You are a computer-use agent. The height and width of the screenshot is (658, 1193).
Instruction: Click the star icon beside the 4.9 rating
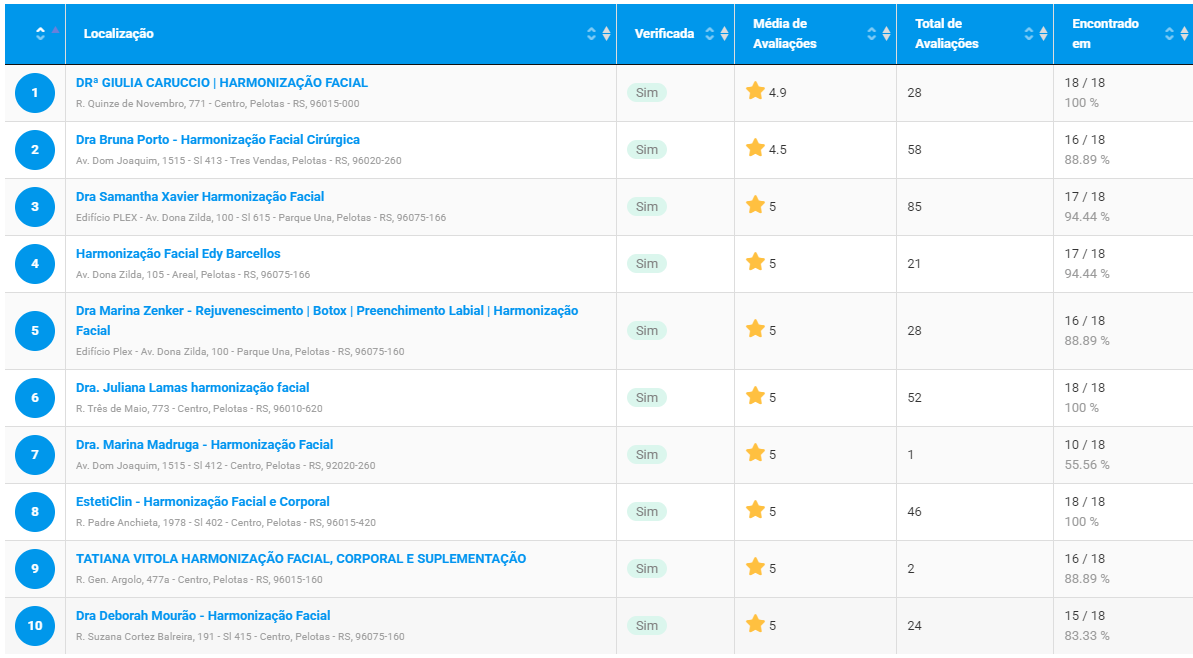tap(756, 91)
